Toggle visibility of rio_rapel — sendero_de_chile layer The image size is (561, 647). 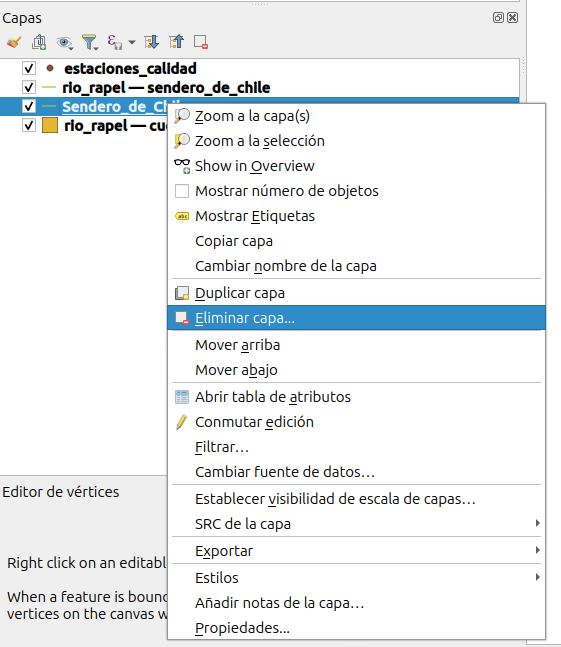pos(29,87)
